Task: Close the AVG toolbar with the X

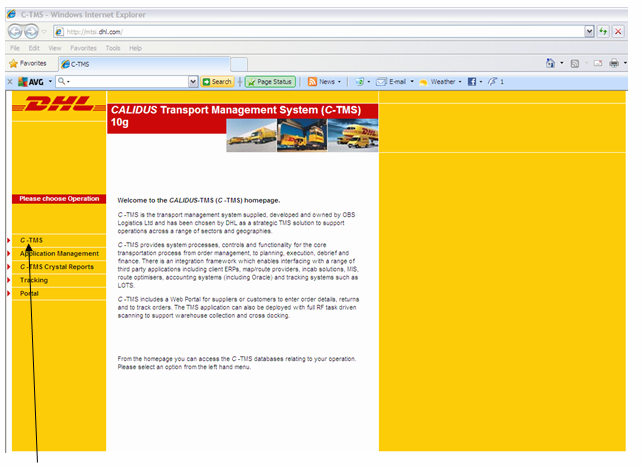Action: (x=10, y=82)
